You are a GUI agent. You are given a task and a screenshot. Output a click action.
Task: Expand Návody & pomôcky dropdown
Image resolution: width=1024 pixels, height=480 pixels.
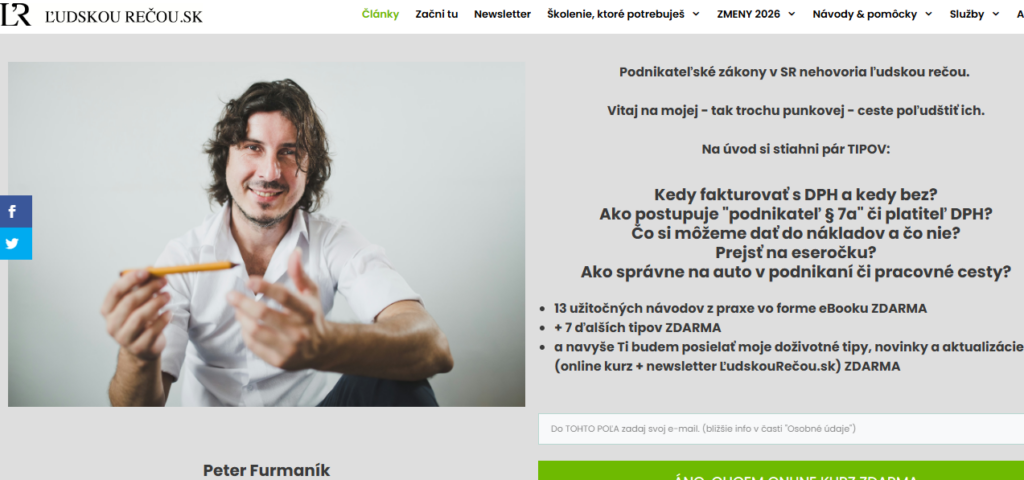(x=872, y=14)
